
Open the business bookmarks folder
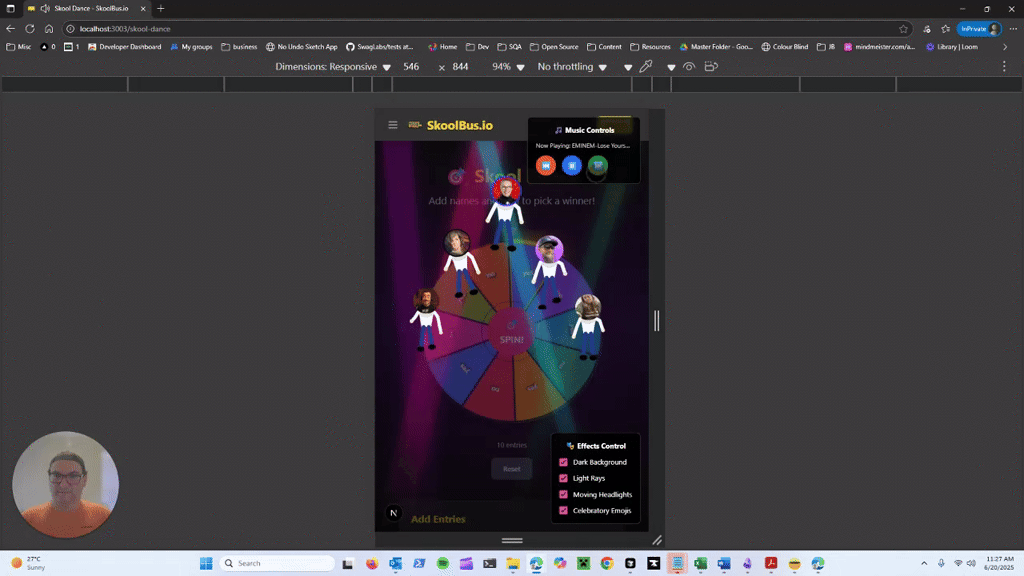(x=239, y=47)
